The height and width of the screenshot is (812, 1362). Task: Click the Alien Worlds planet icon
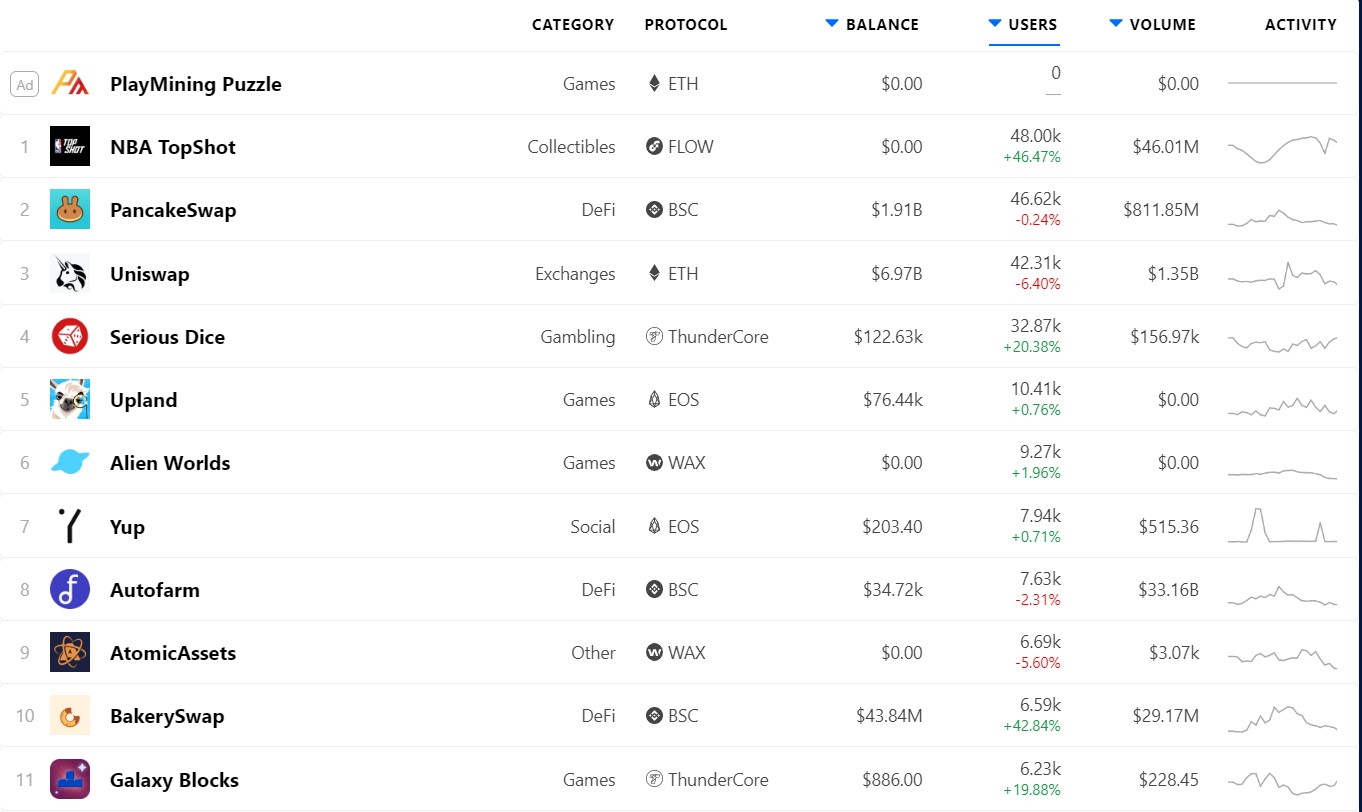click(69, 463)
